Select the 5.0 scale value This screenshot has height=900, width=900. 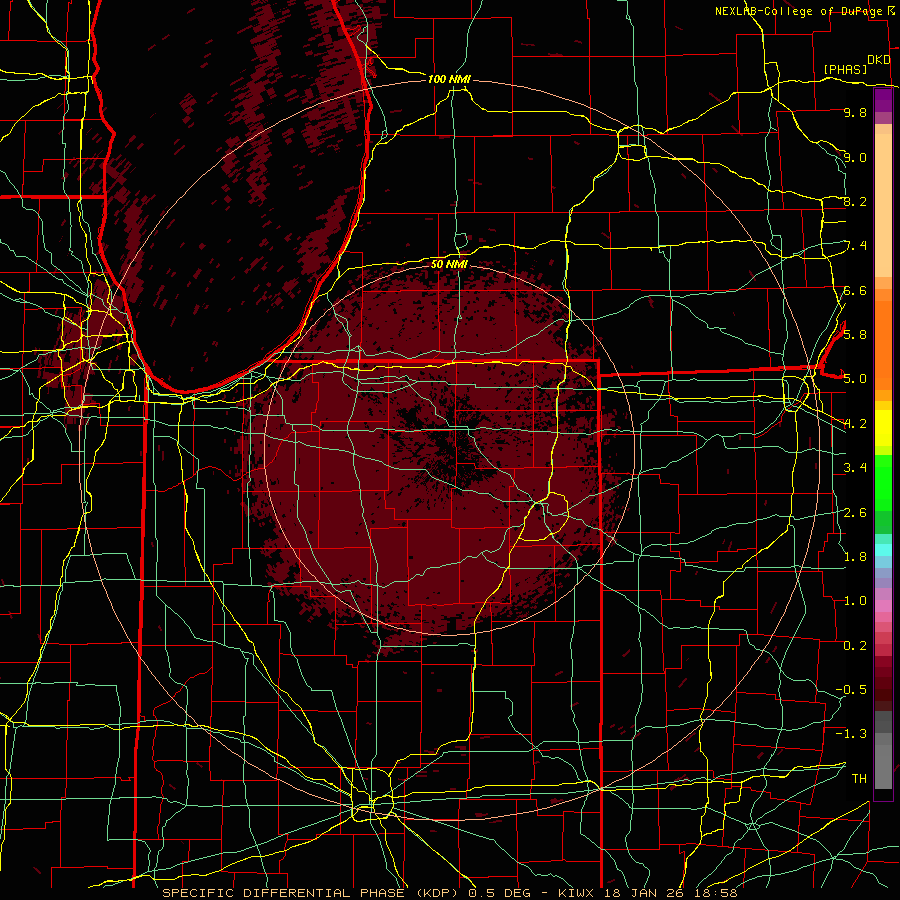(x=855, y=378)
